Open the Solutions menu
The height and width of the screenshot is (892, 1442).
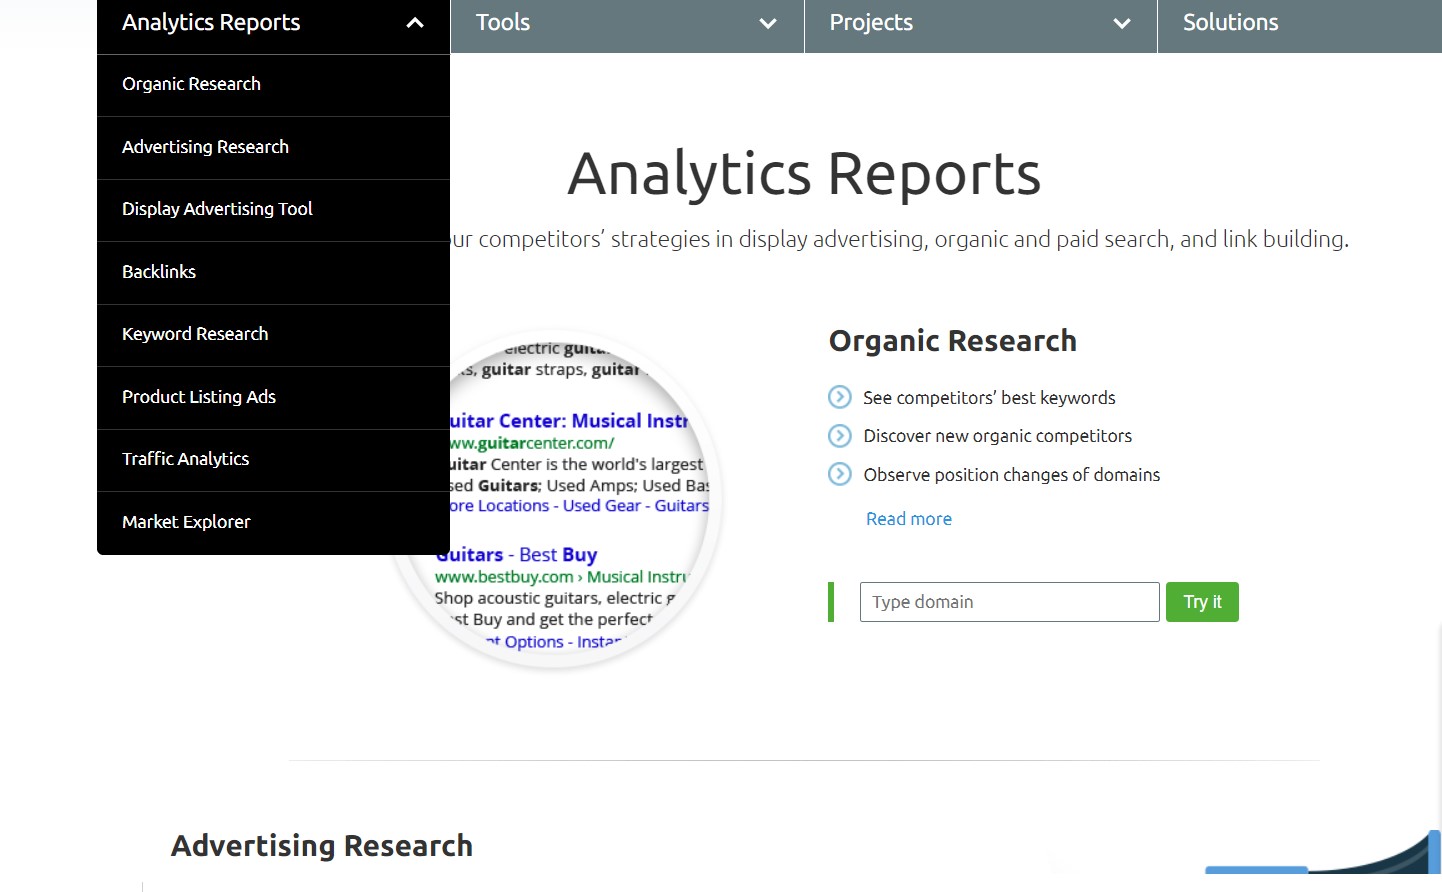tap(1230, 22)
